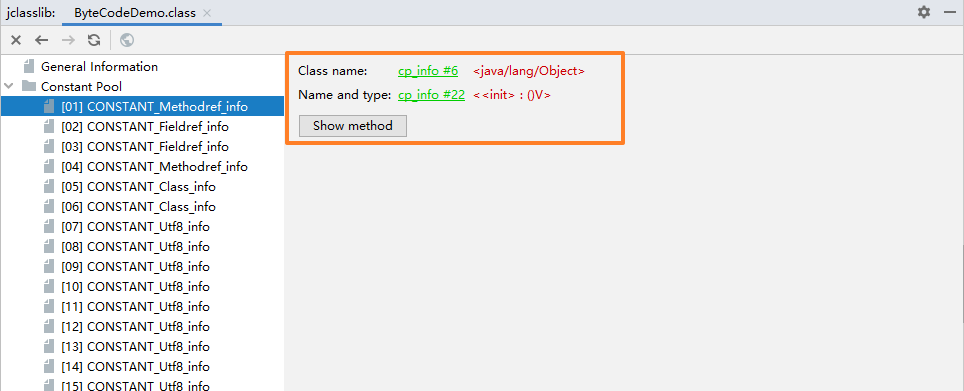Follow the cp_info #22 link
The image size is (964, 391).
[431, 95]
